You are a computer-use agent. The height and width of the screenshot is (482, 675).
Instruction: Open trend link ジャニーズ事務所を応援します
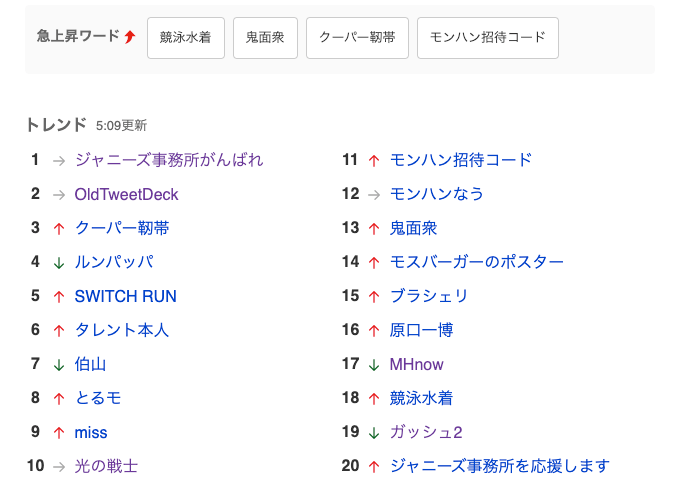(500, 466)
